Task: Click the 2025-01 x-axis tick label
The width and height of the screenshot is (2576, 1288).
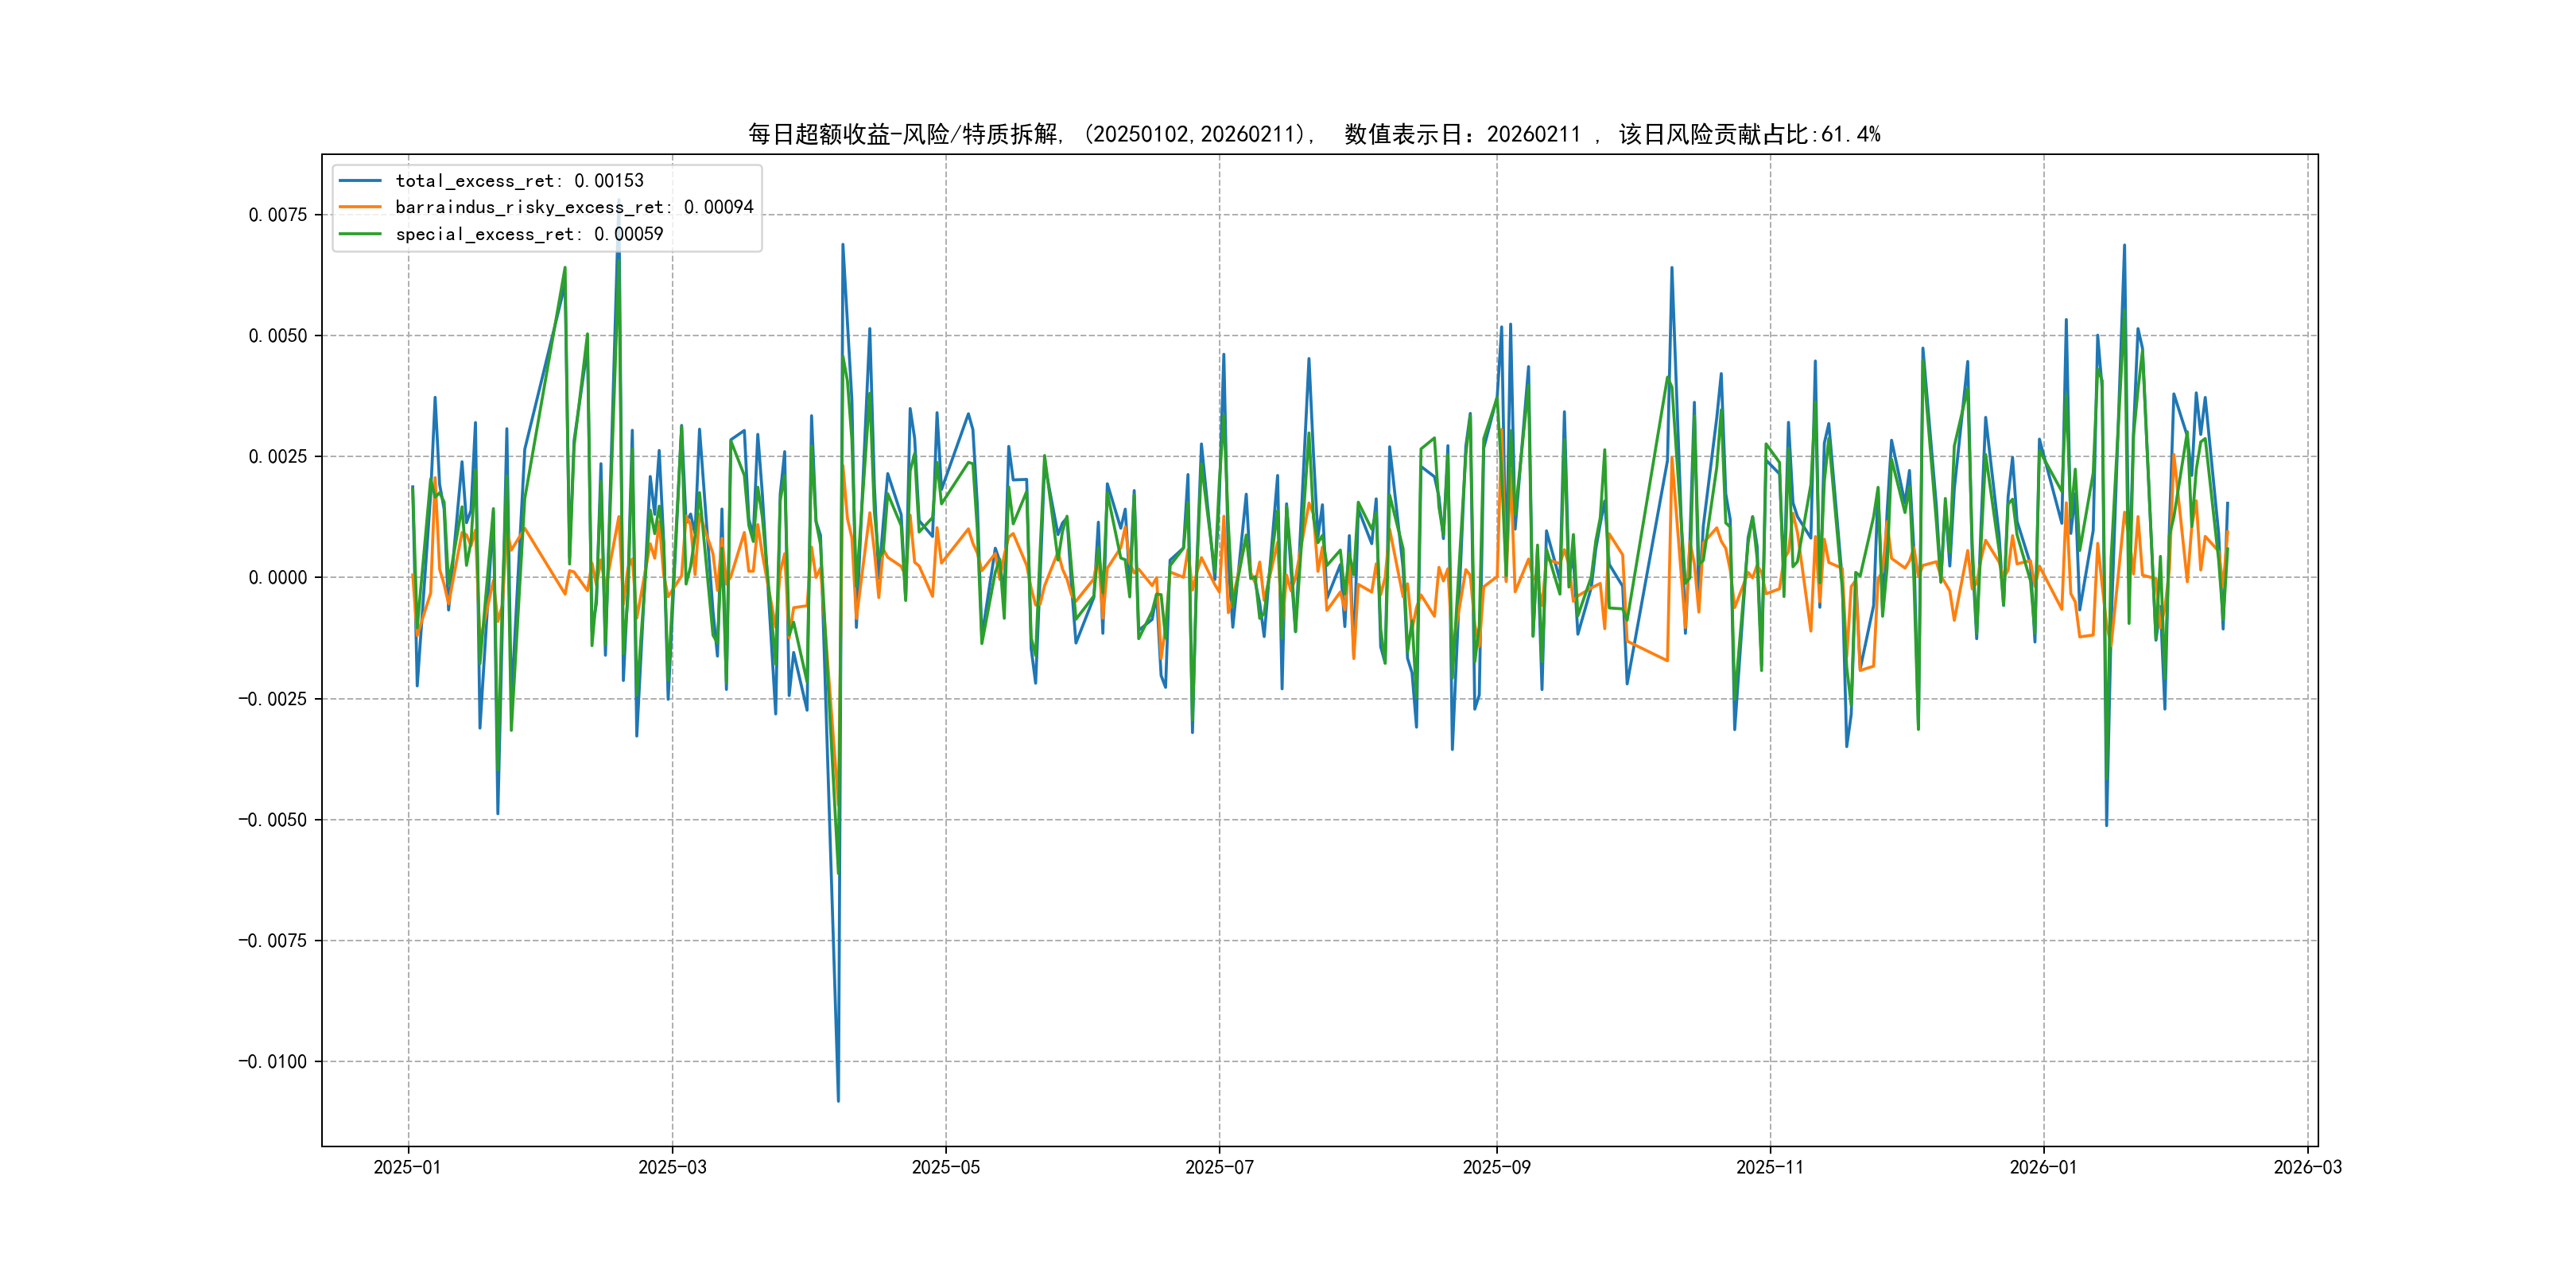Action: (407, 1167)
